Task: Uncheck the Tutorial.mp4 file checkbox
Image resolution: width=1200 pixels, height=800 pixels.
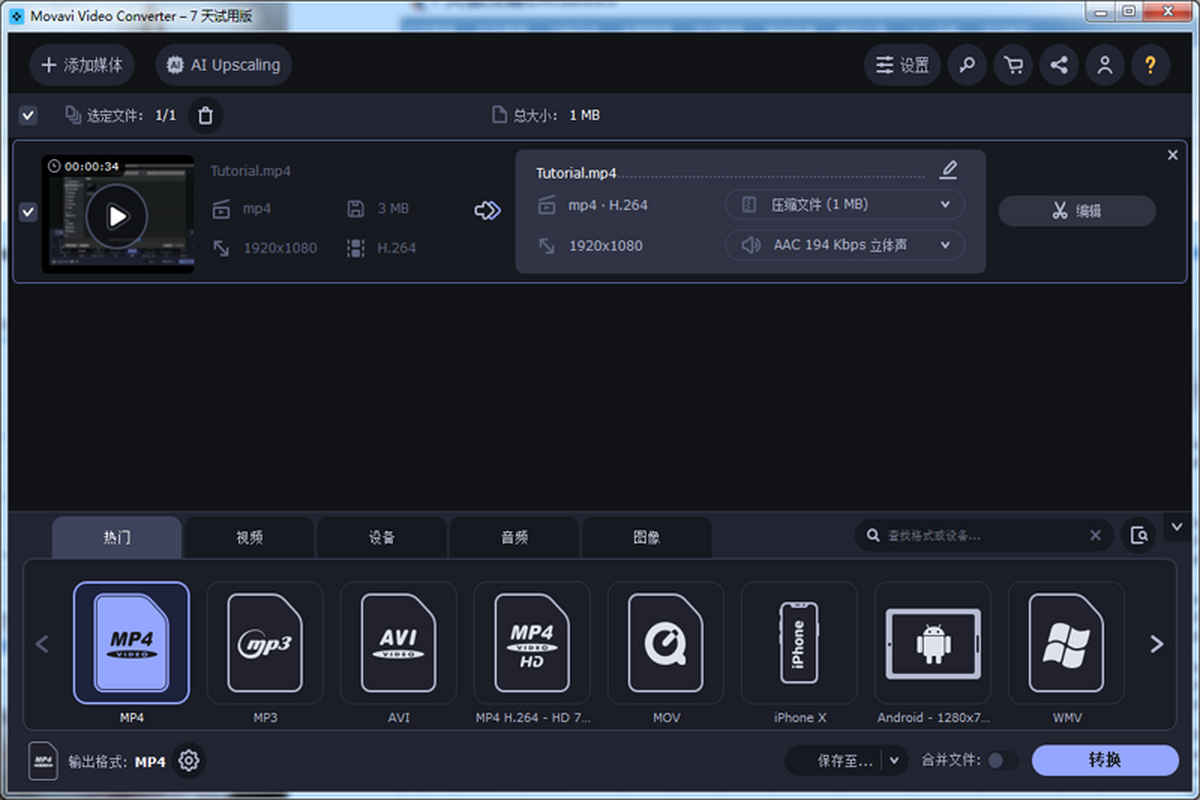Action: (28, 212)
